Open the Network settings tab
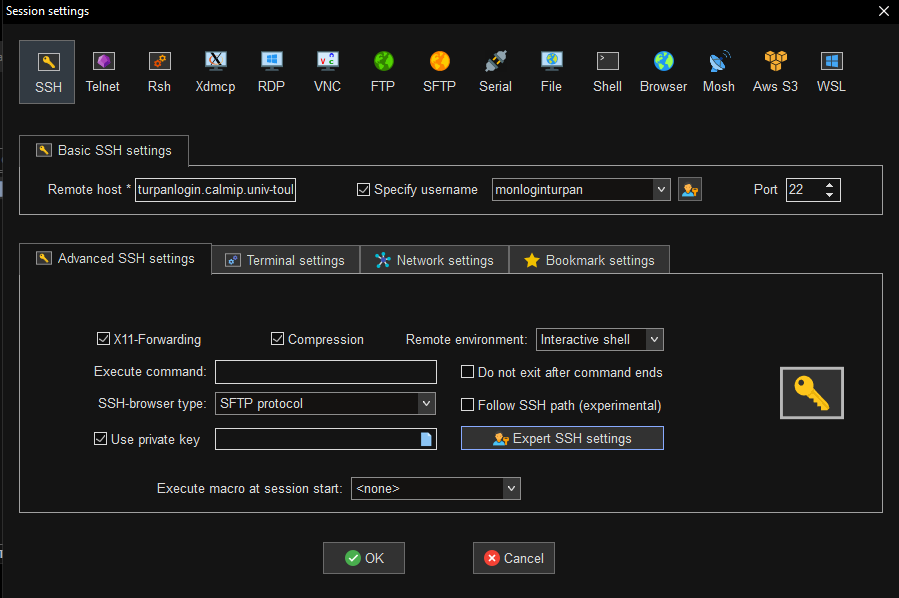 434,259
